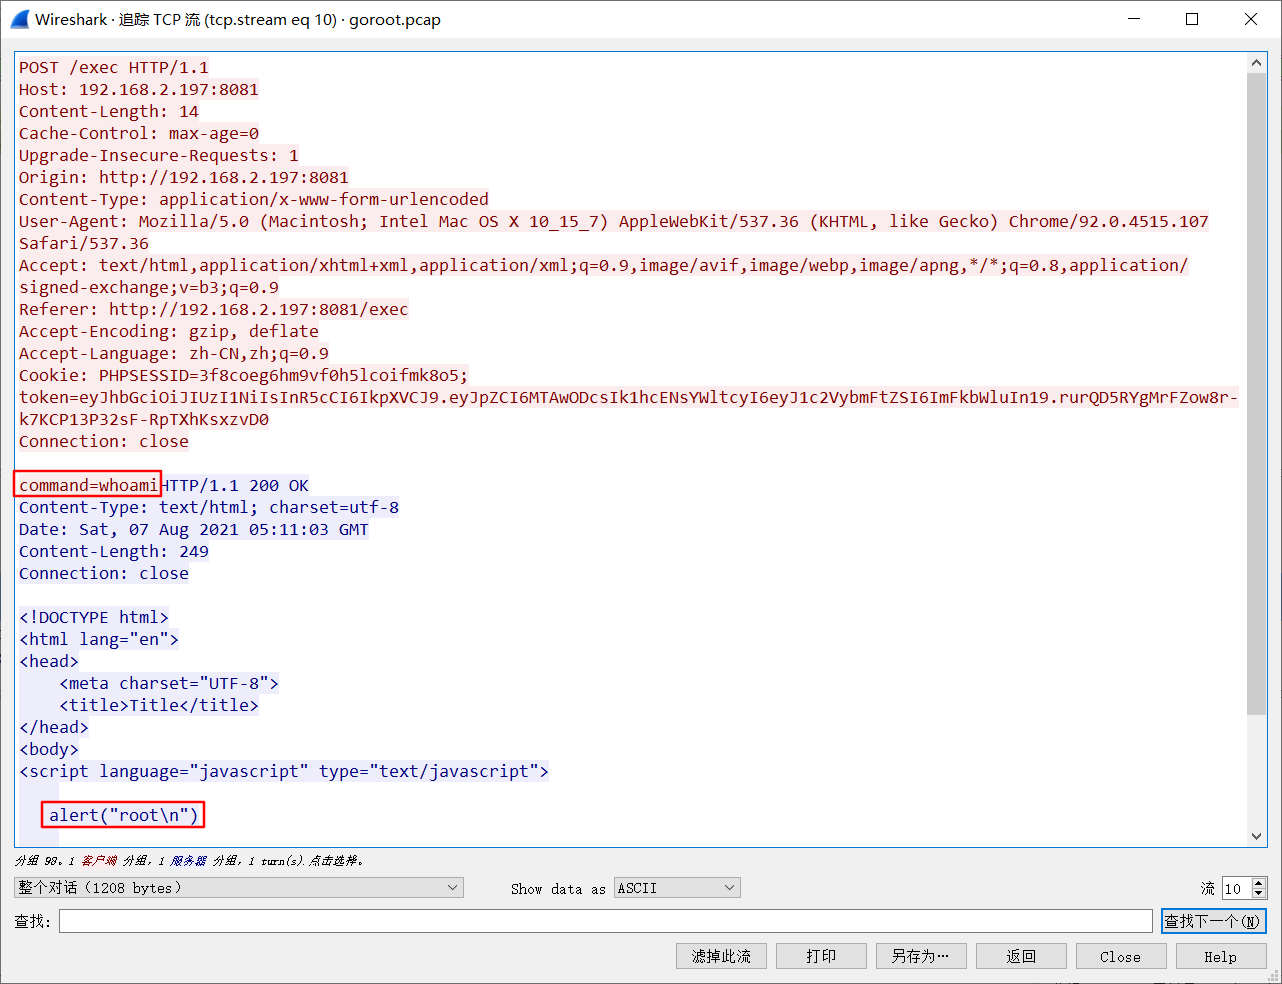The height and width of the screenshot is (984, 1282).
Task: Click the <title>Title</title> line
Action: (159, 705)
